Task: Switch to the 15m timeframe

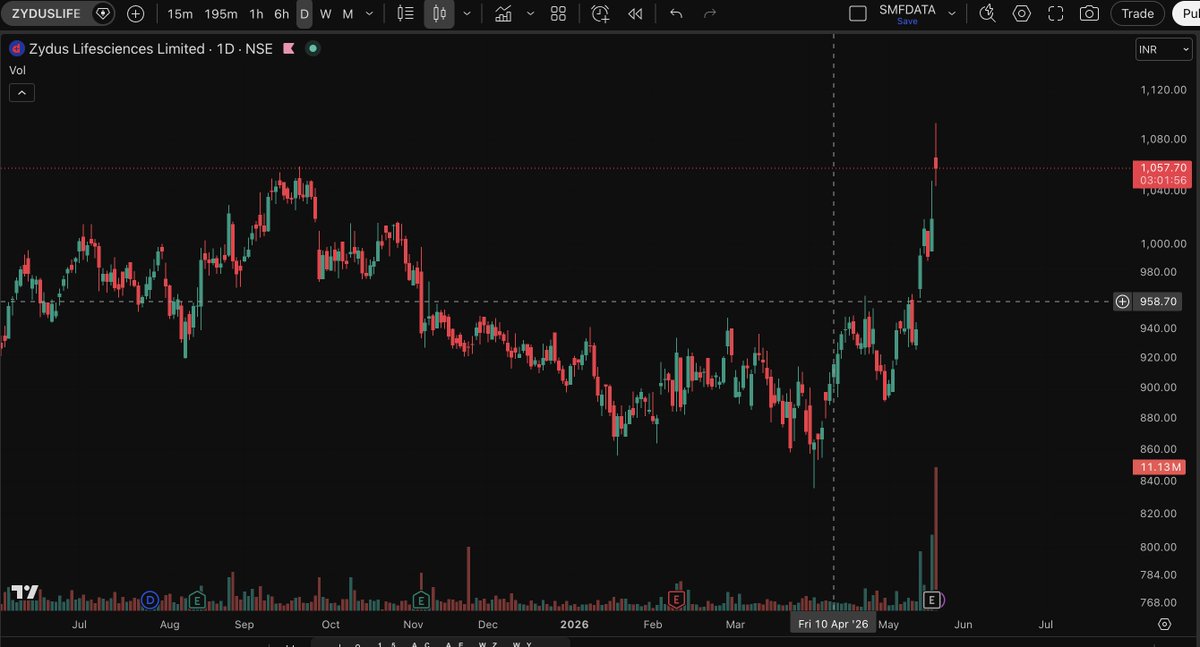Action: click(x=180, y=14)
